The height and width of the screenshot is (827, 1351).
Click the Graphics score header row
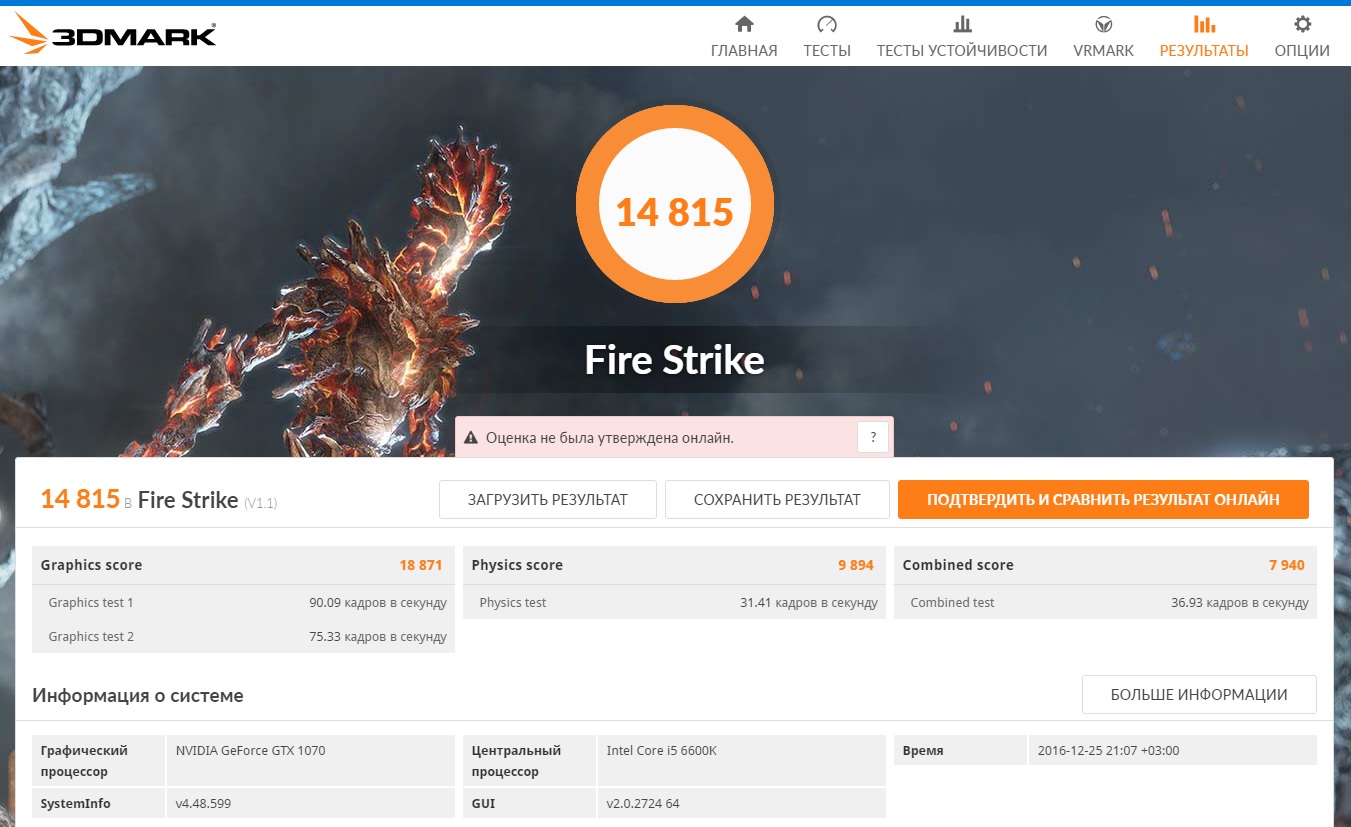pyautogui.click(x=243, y=565)
